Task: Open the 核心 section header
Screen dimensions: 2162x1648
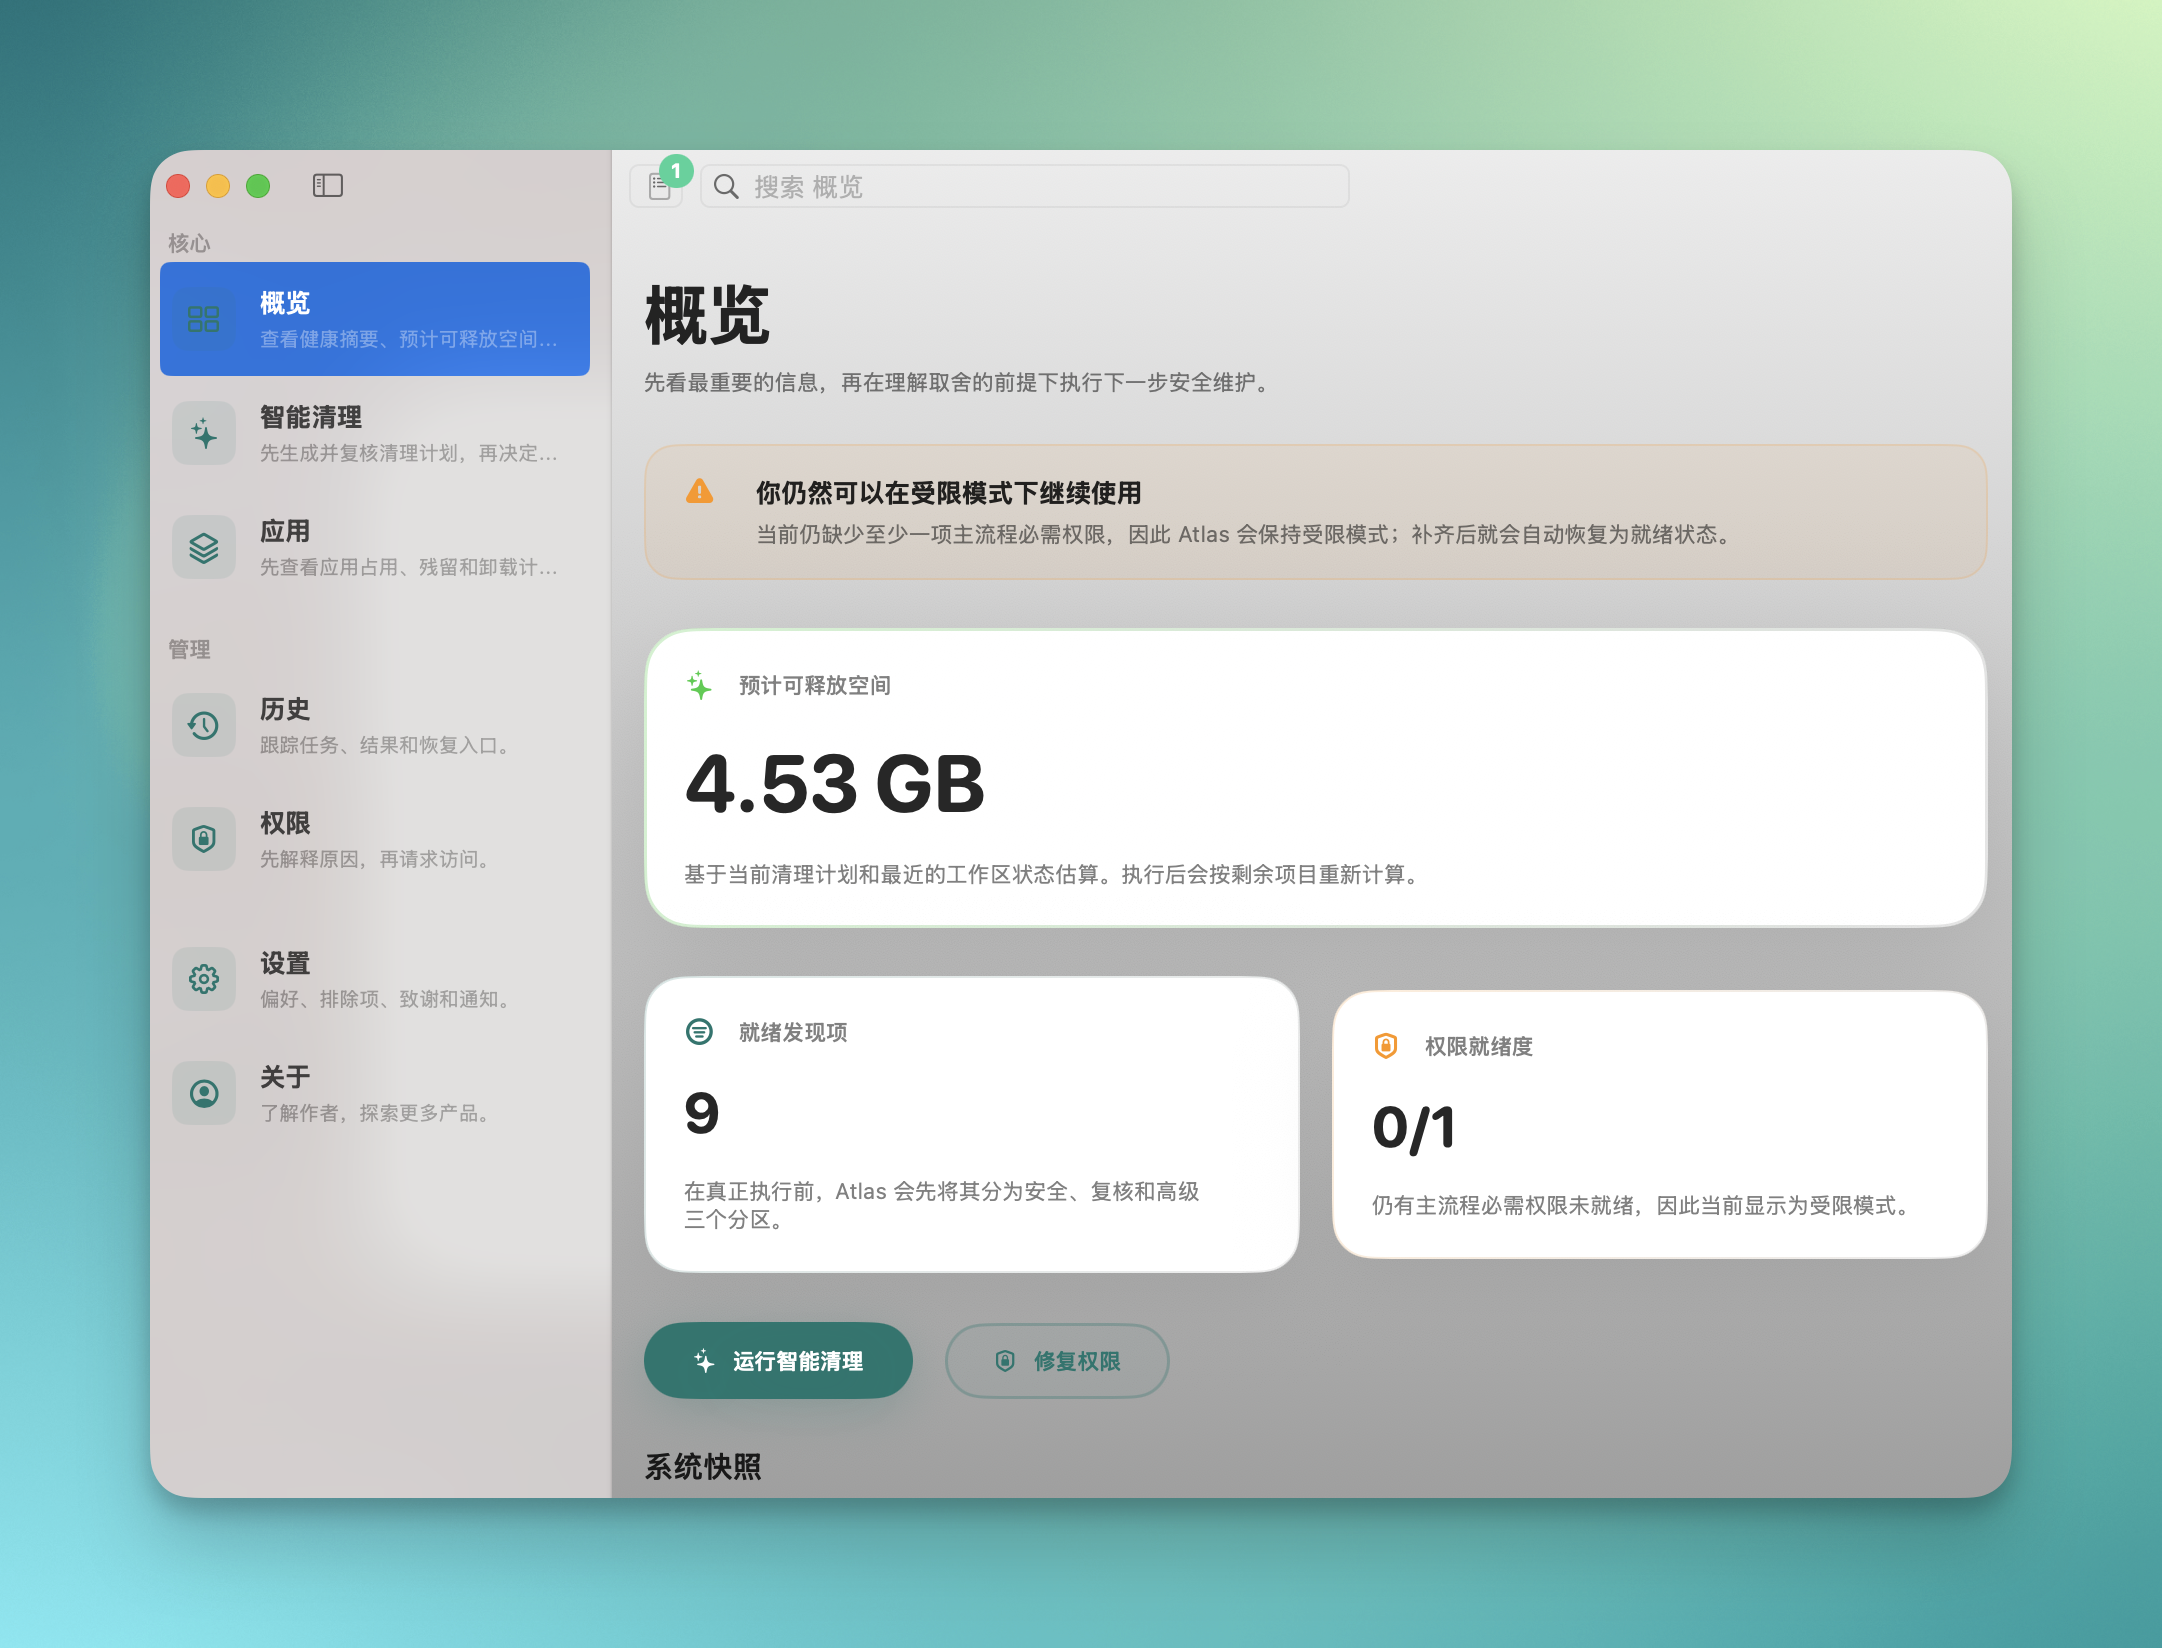Action: point(186,241)
